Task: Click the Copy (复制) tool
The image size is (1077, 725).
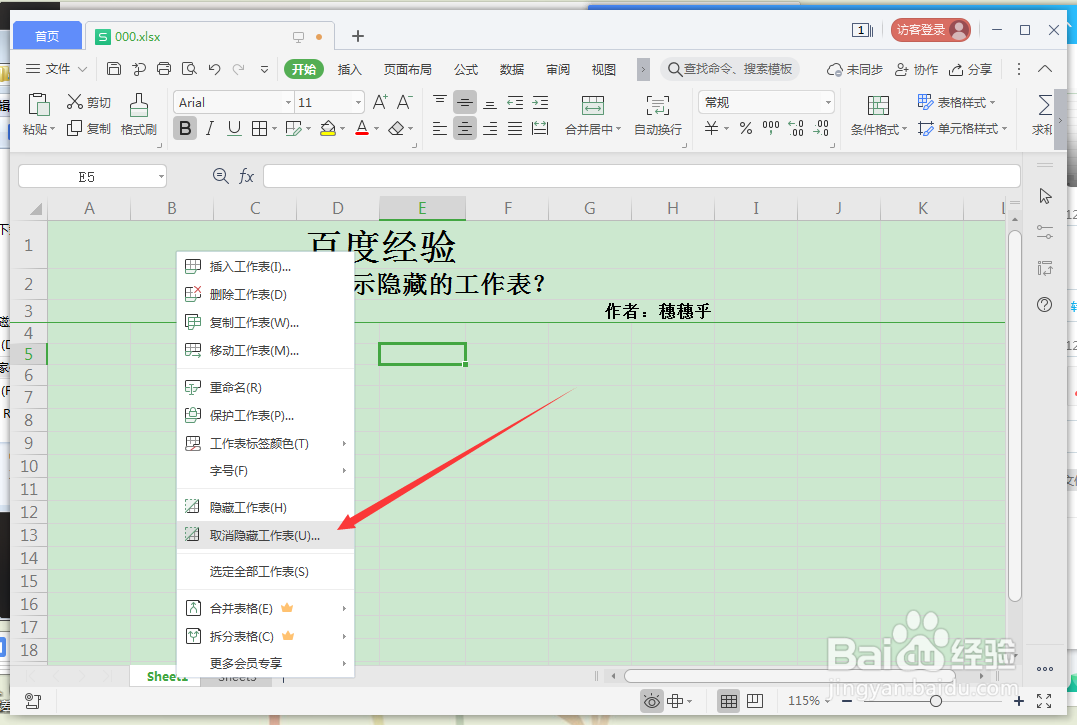Action: coord(89,128)
